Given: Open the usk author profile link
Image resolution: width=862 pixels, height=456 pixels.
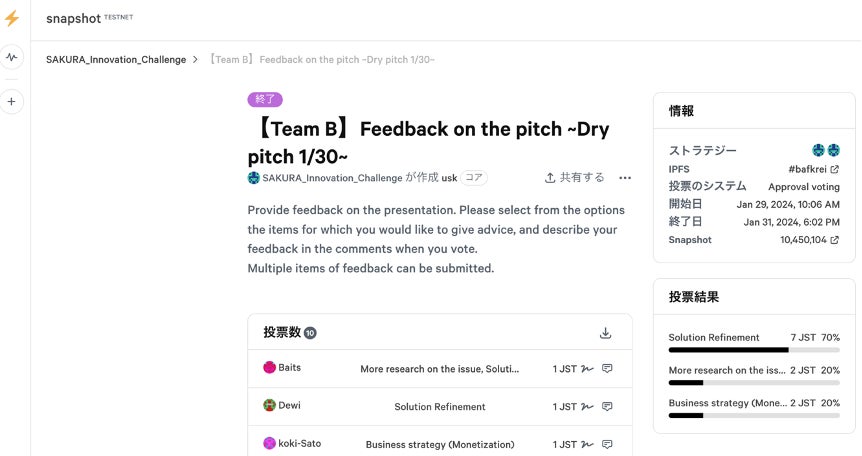Looking at the screenshot, I should coord(449,178).
